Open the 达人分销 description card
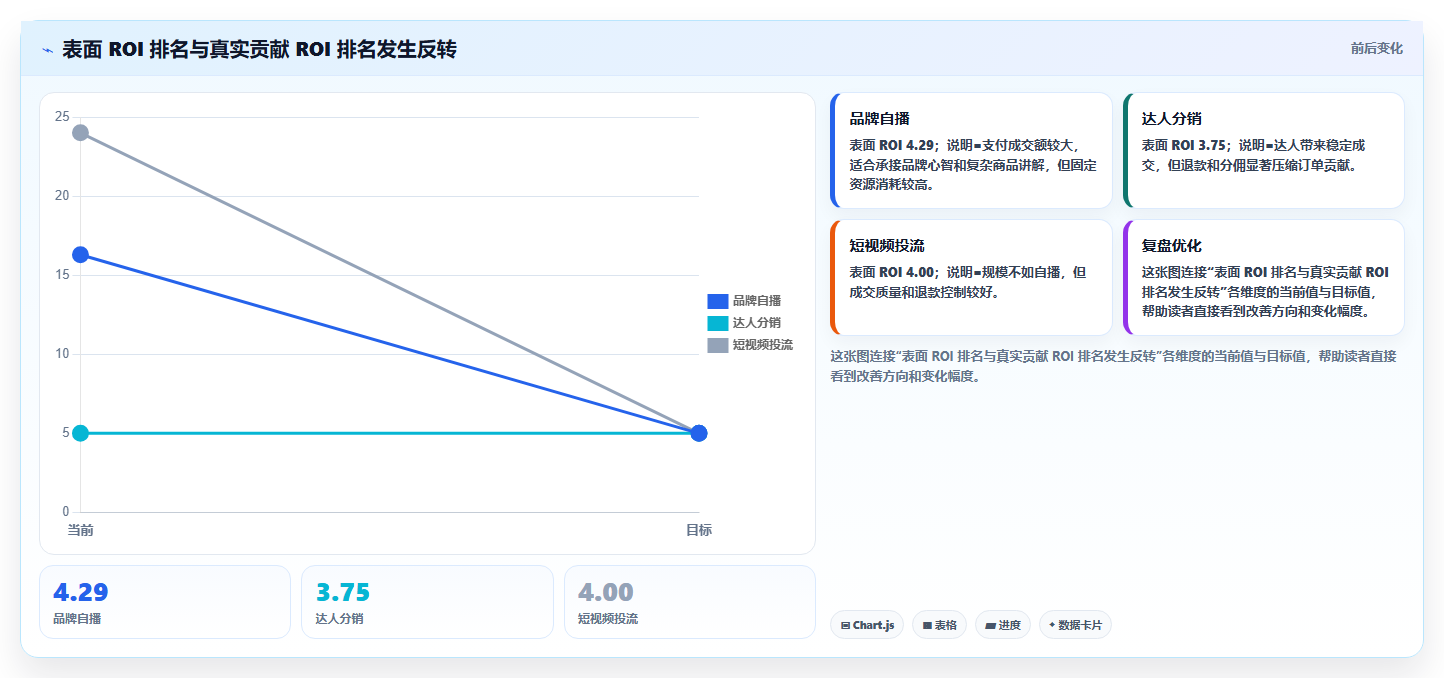Screen dimensions: 1444x678 tap(1263, 150)
